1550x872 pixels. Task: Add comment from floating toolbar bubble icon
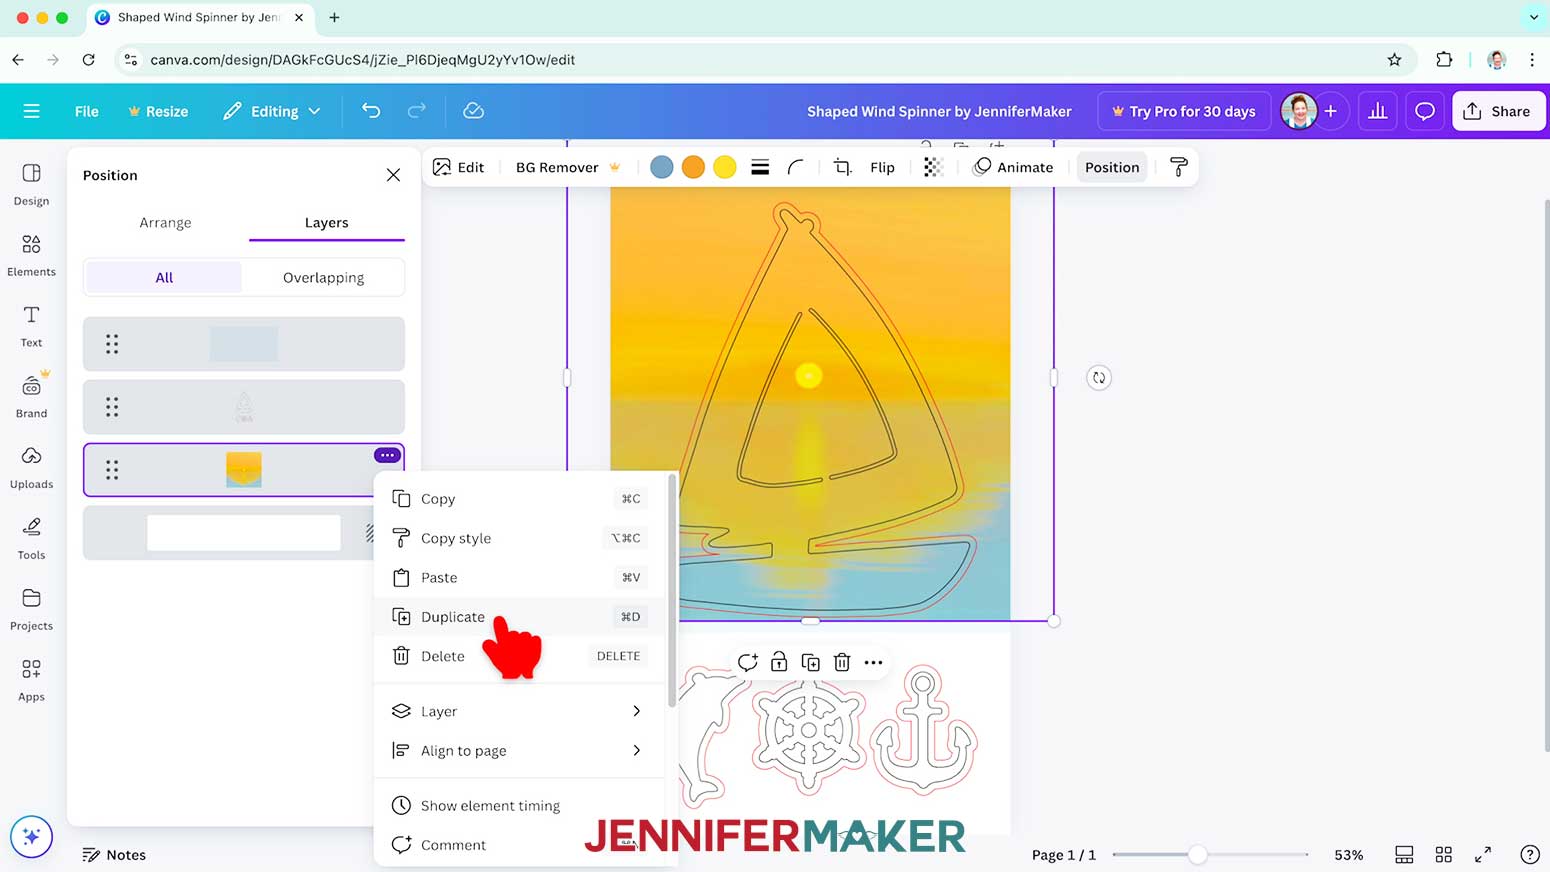pos(747,662)
